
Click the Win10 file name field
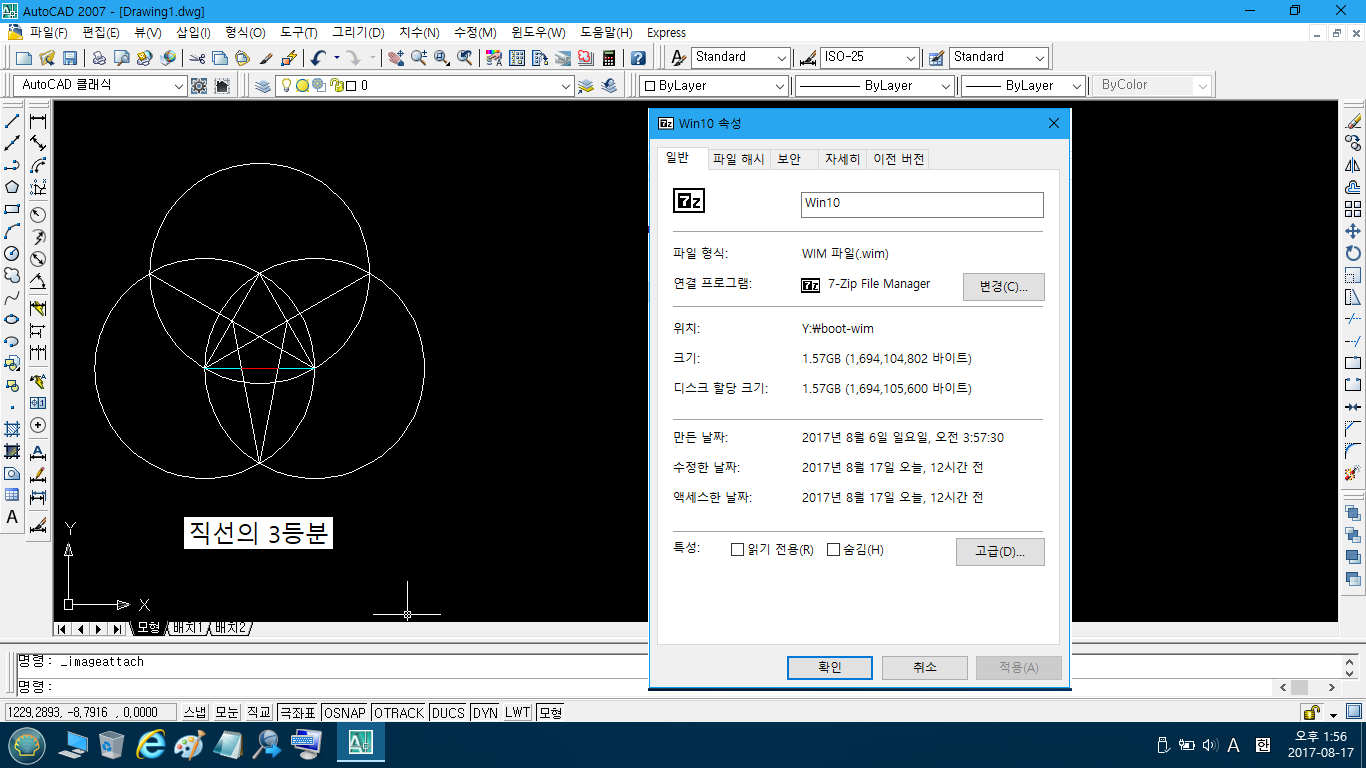click(922, 204)
